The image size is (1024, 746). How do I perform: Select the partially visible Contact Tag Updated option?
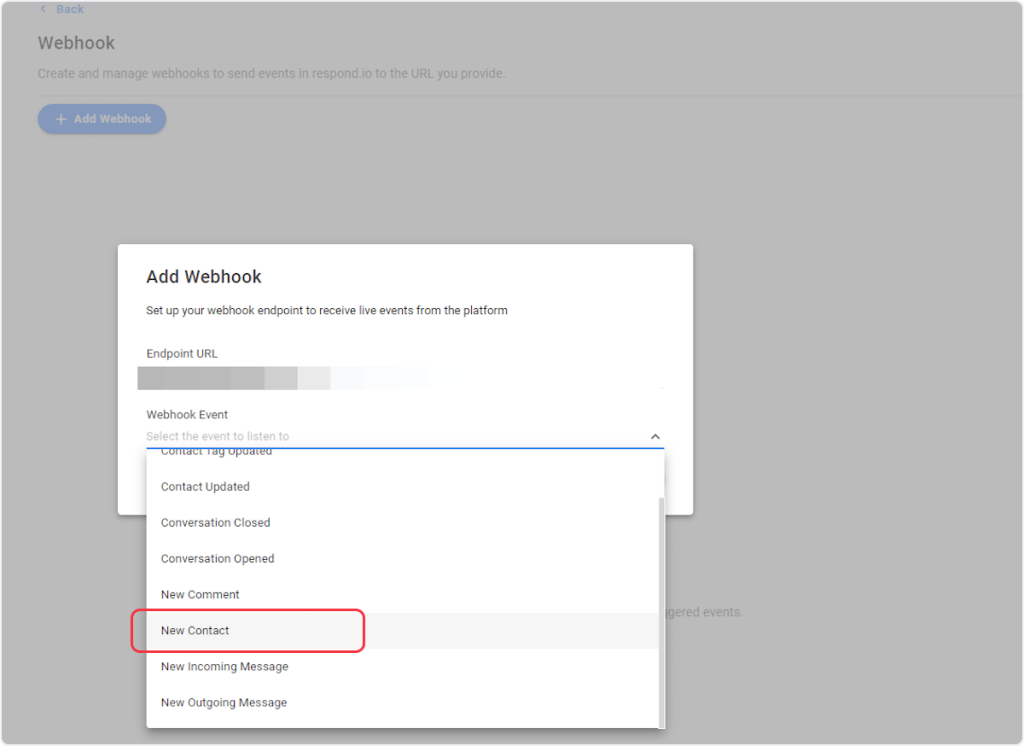pos(216,453)
